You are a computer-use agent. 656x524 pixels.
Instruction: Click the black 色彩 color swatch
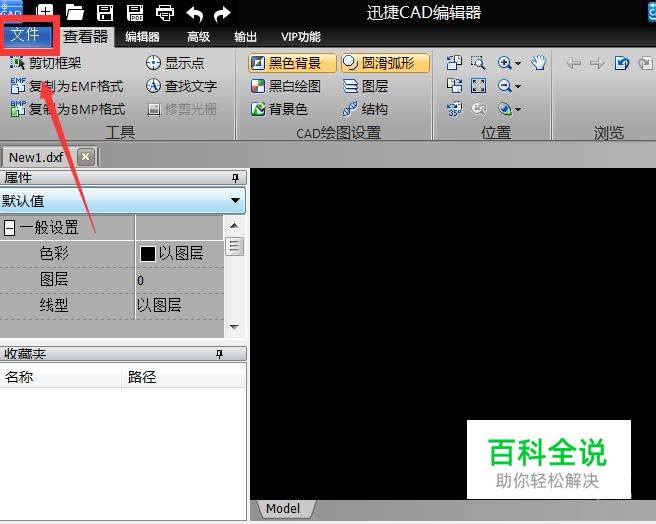tap(148, 254)
